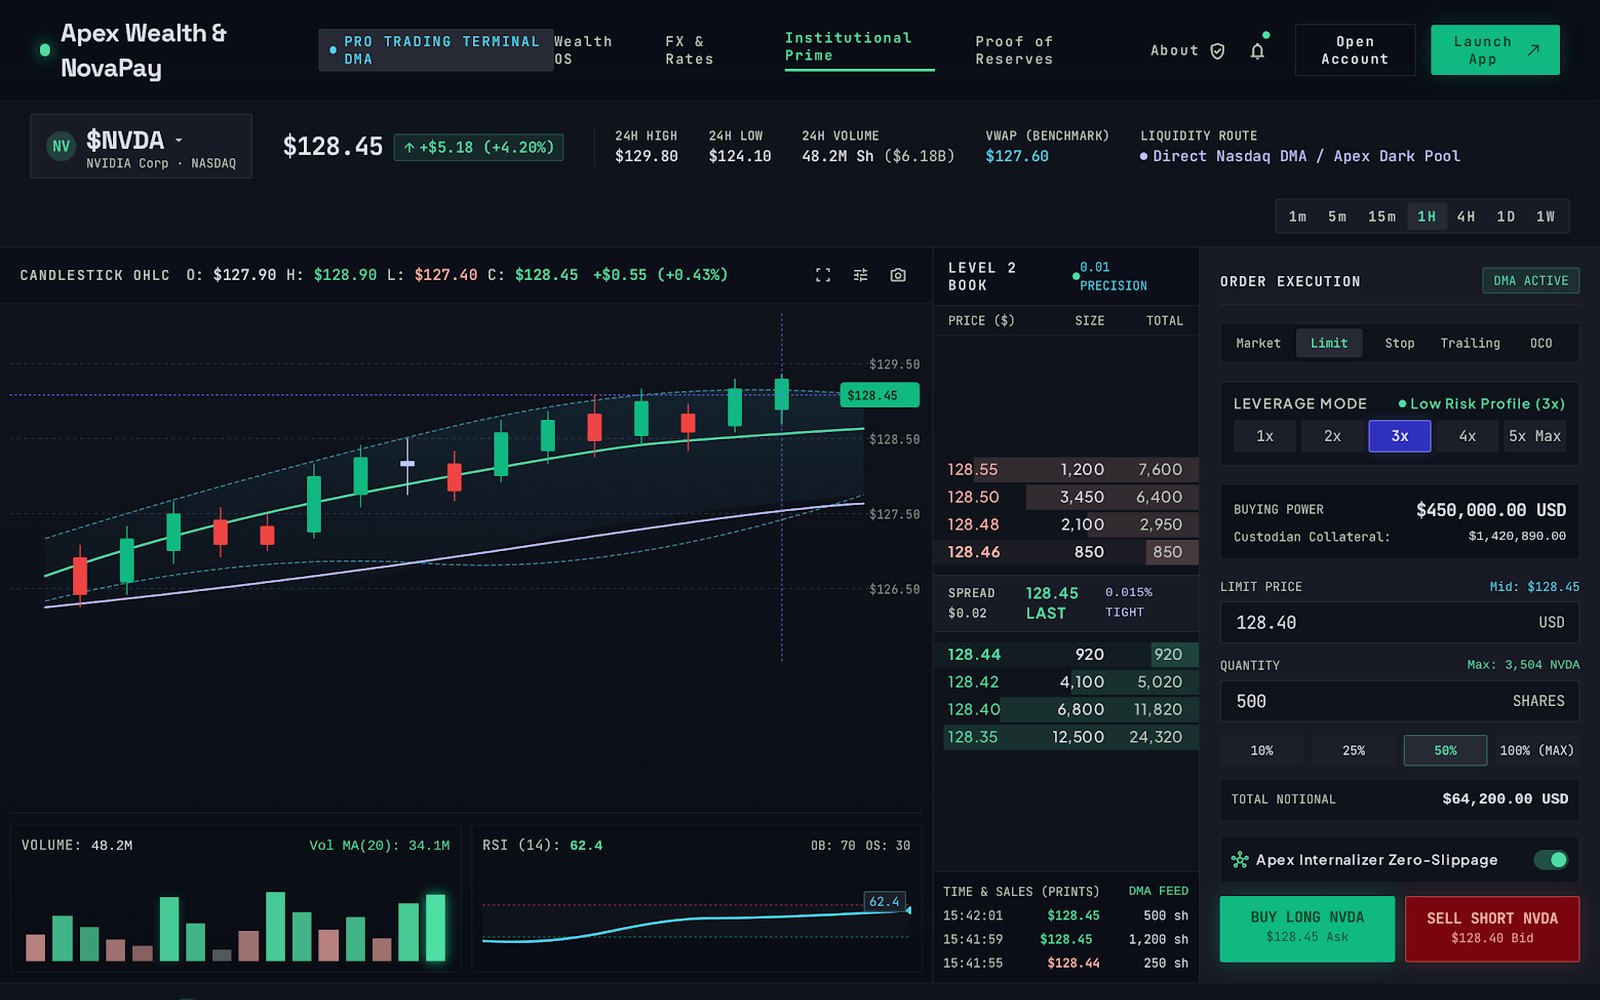Click the 128.50 ask row

(1066, 497)
